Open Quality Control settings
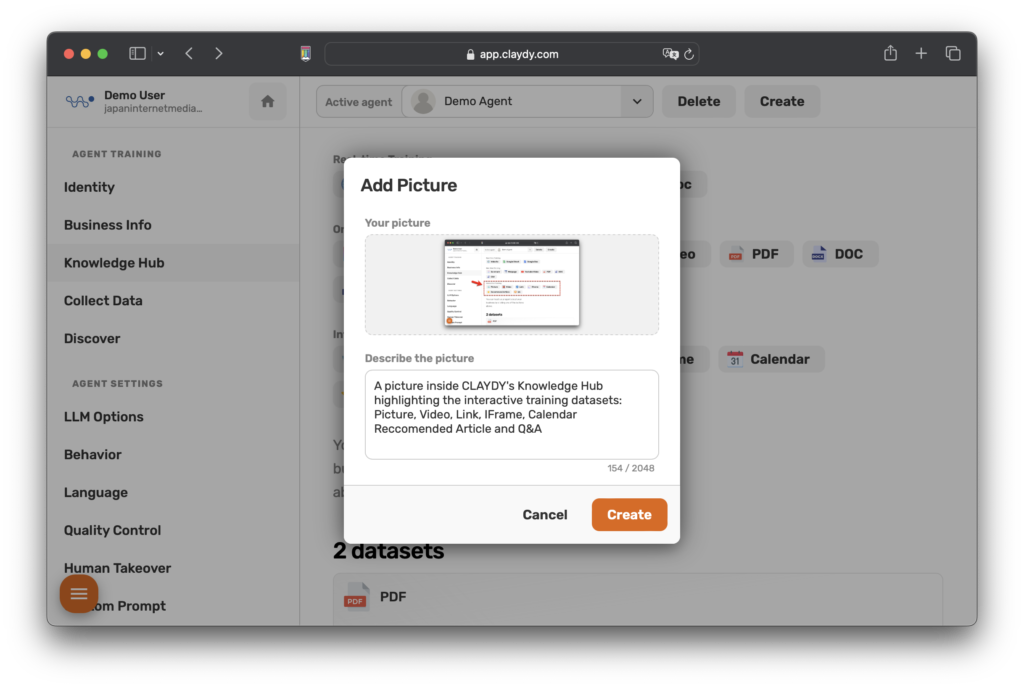 point(112,530)
